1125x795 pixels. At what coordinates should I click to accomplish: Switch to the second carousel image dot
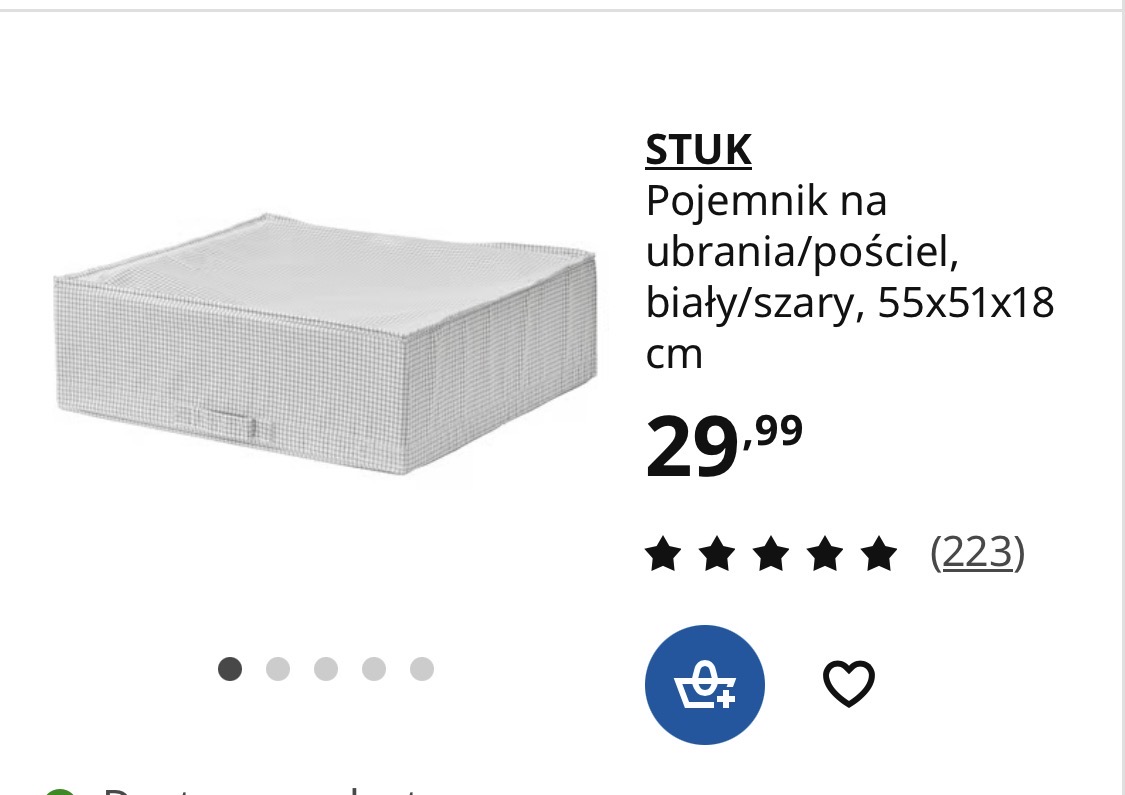click(278, 669)
